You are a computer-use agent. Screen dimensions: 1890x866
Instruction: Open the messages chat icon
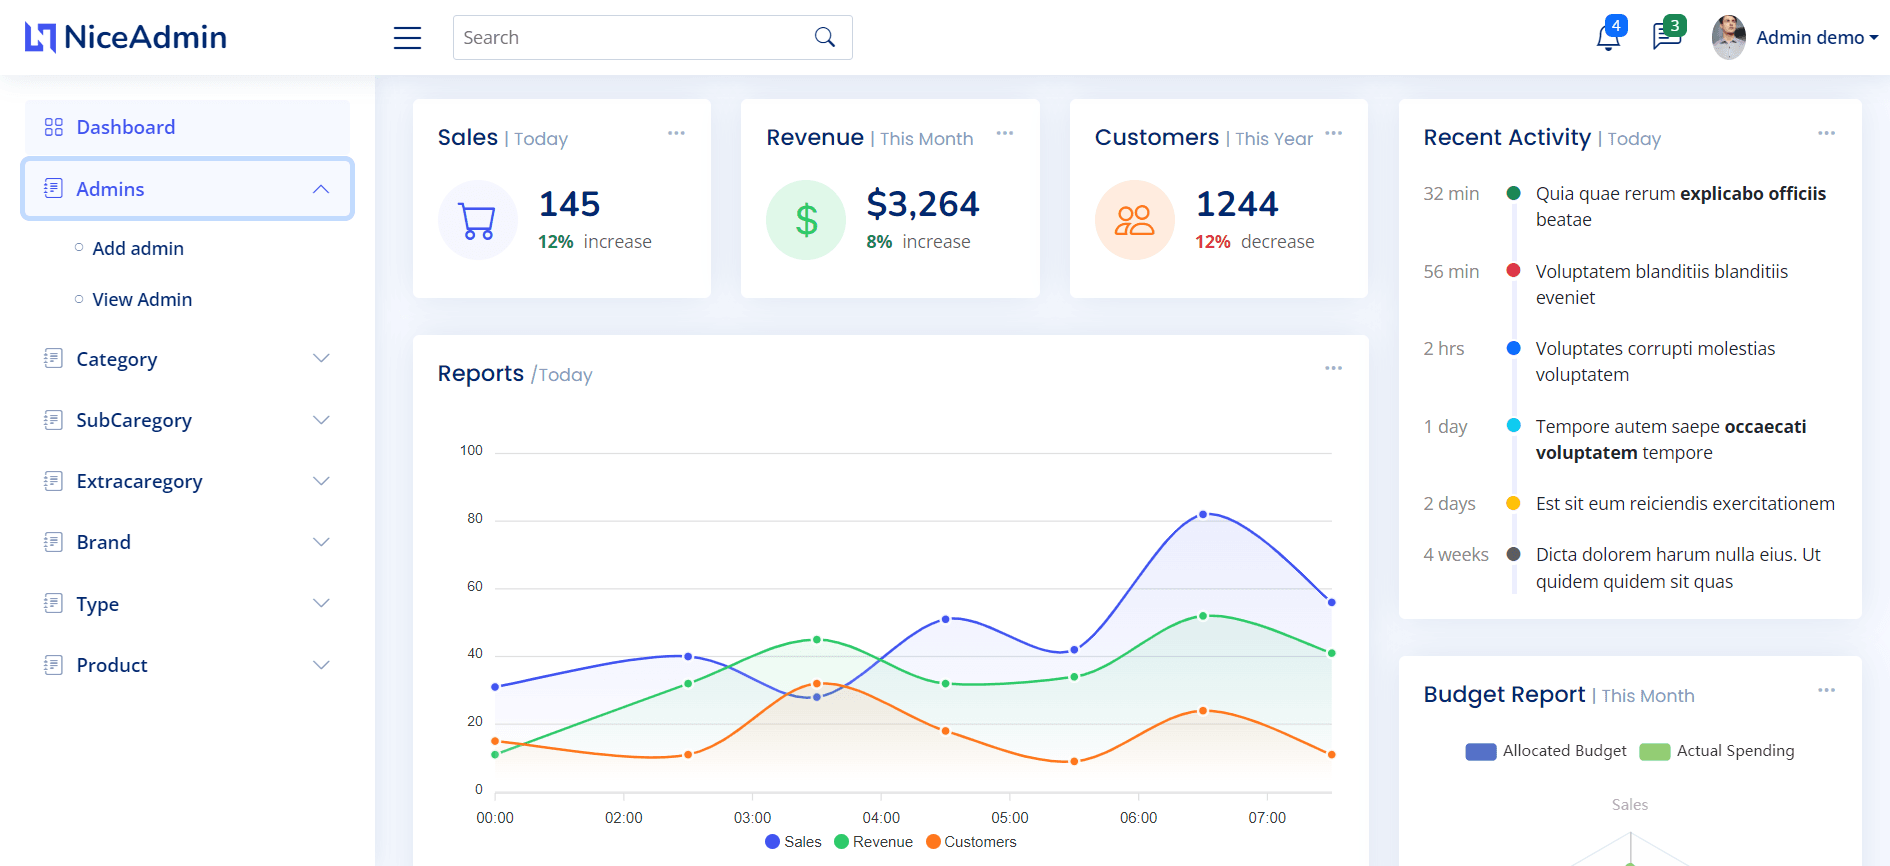click(1666, 37)
